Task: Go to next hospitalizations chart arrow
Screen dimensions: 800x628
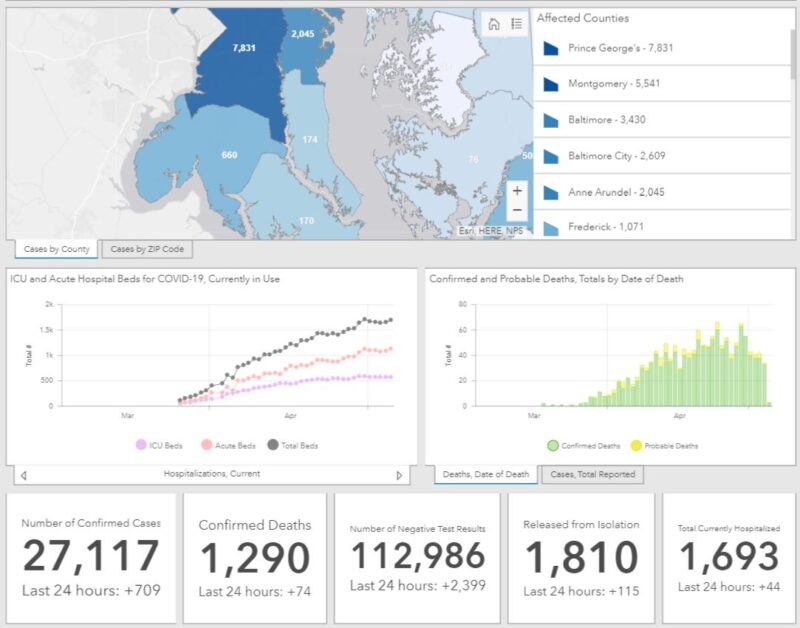Action: click(399, 475)
